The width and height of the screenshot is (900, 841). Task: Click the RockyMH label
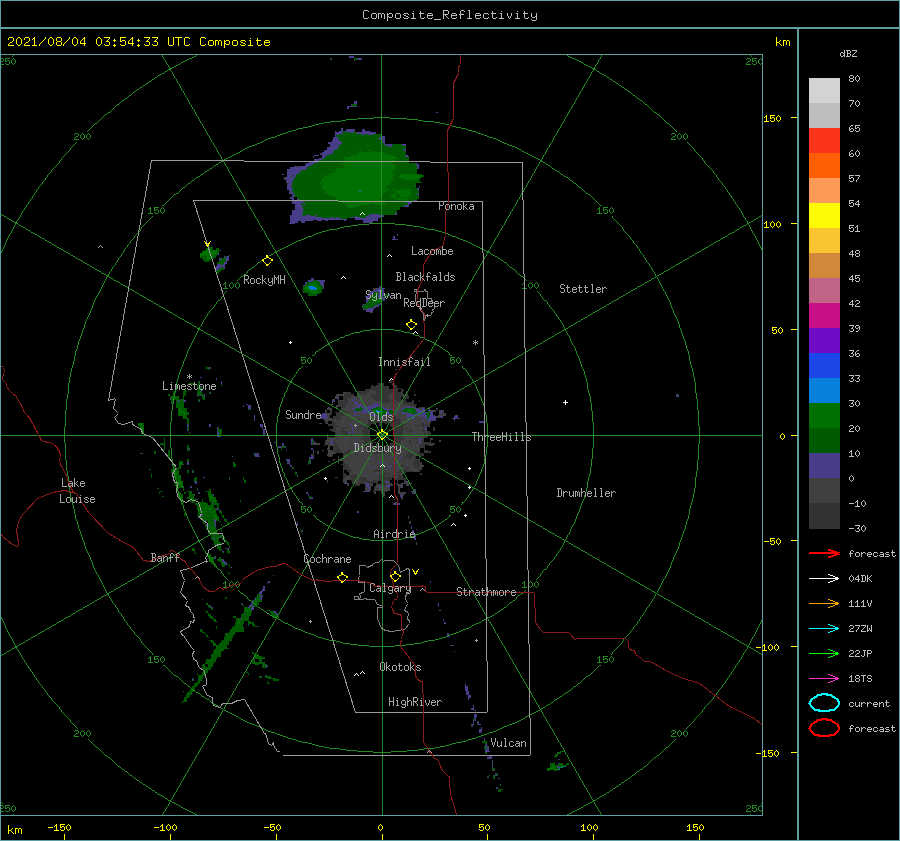(264, 280)
